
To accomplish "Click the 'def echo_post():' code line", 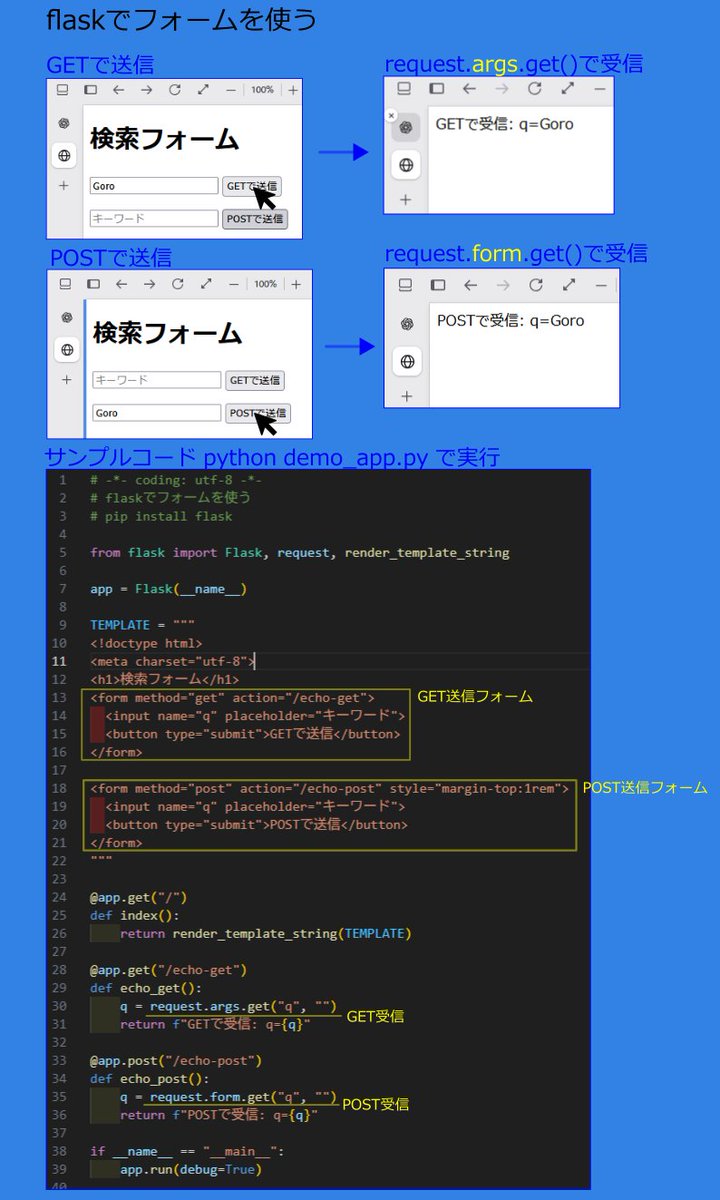I will click(150, 1079).
